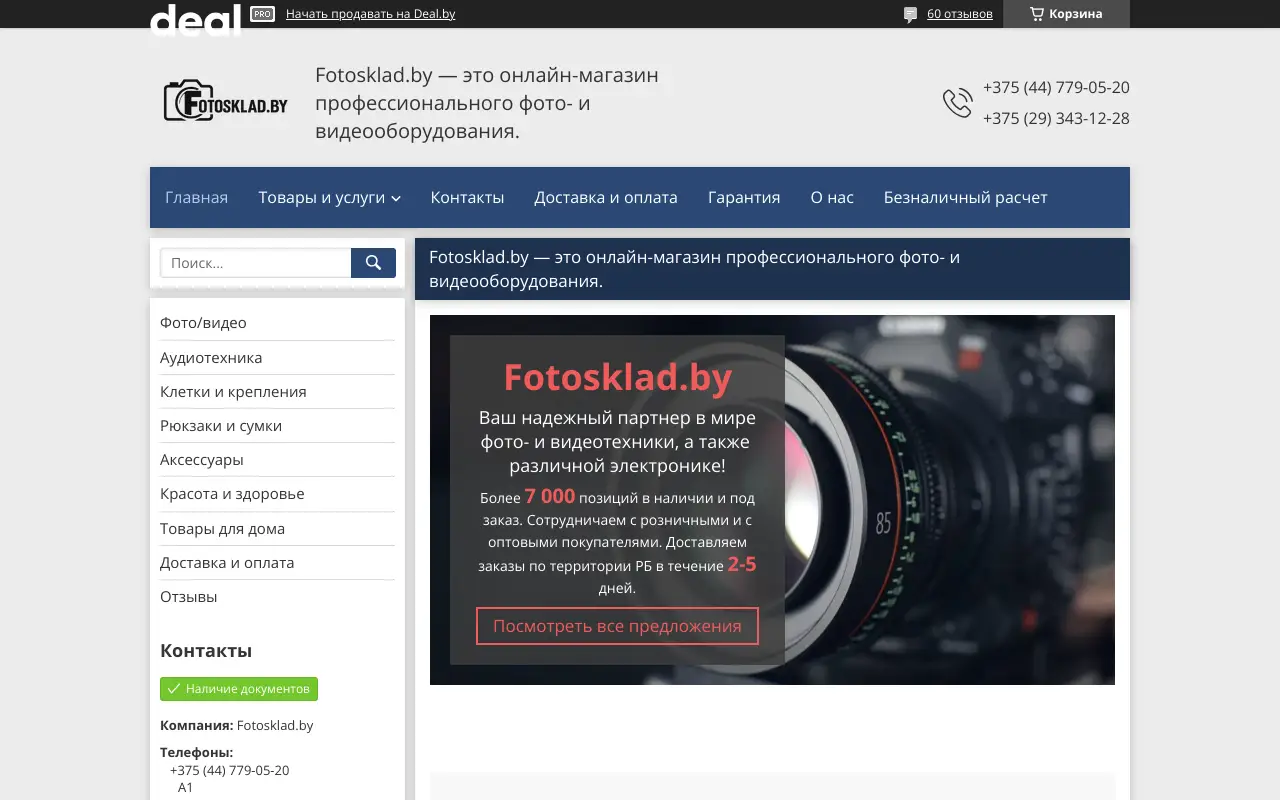This screenshot has height=800, width=1280.
Task: Click the green checkmark on Наличие документов
Action: point(174,688)
